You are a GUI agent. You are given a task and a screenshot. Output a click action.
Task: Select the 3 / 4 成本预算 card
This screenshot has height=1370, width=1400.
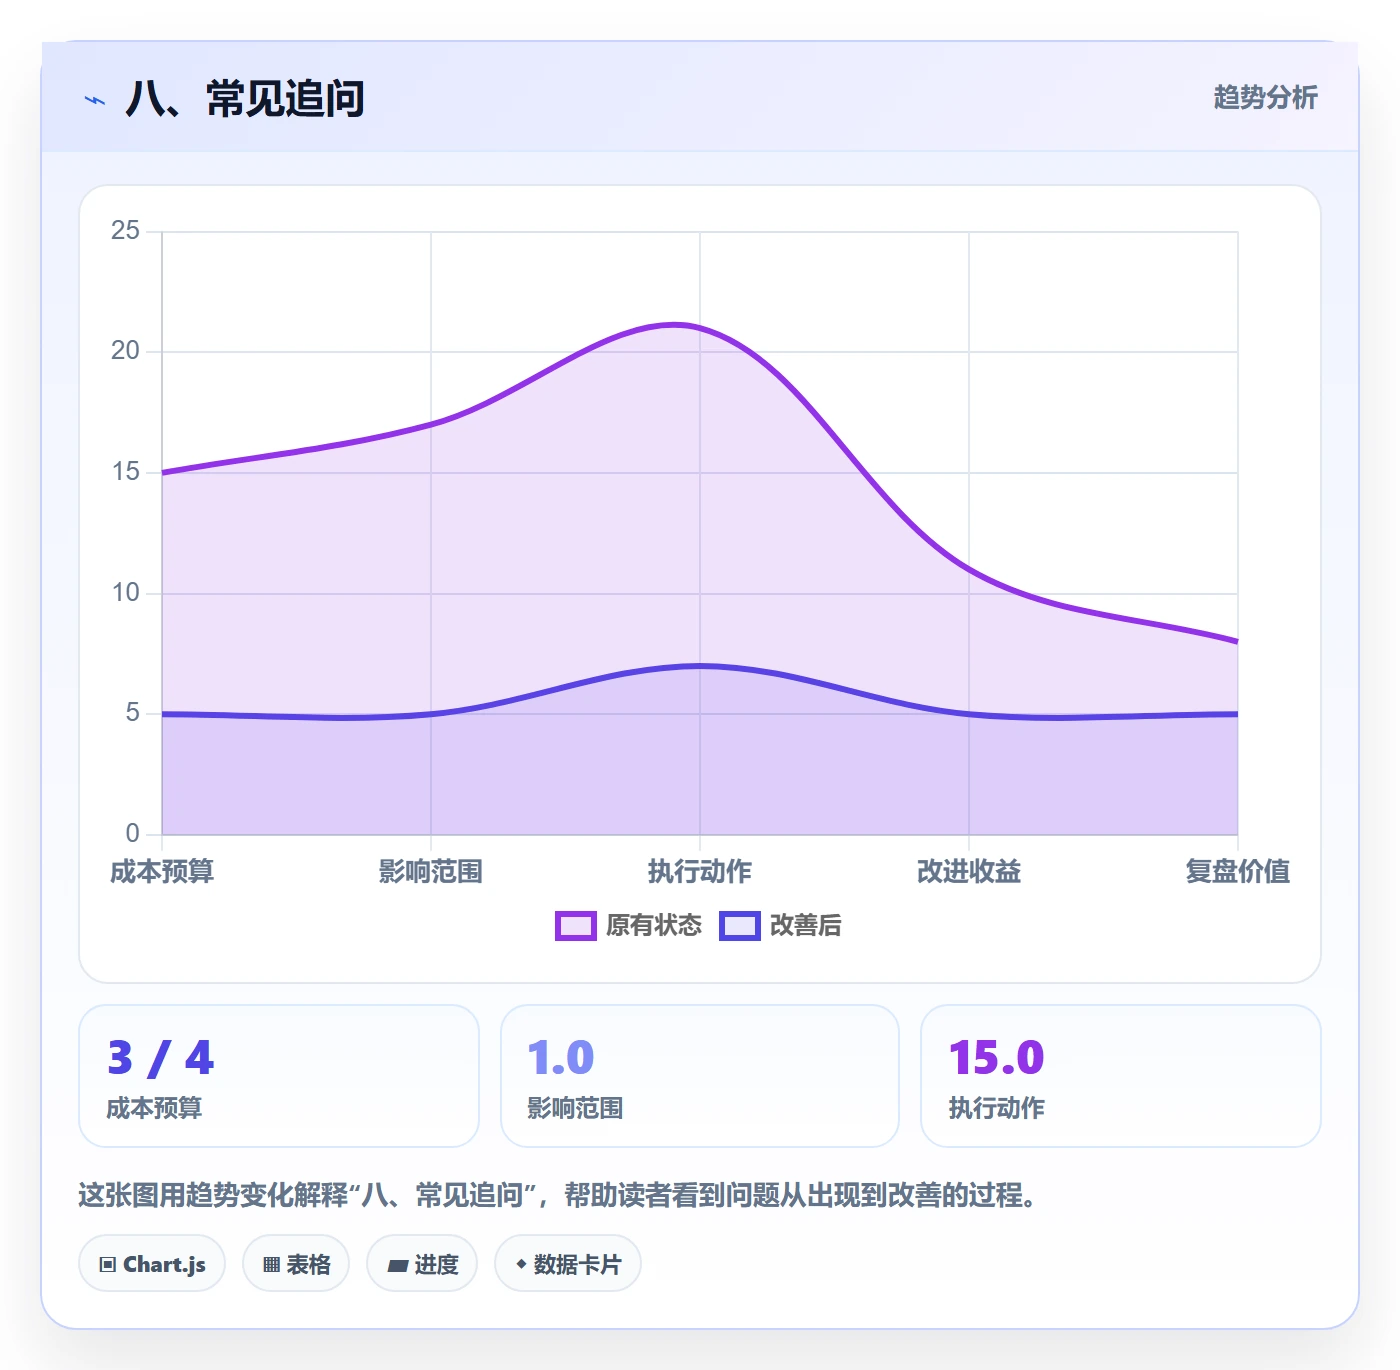(279, 1076)
